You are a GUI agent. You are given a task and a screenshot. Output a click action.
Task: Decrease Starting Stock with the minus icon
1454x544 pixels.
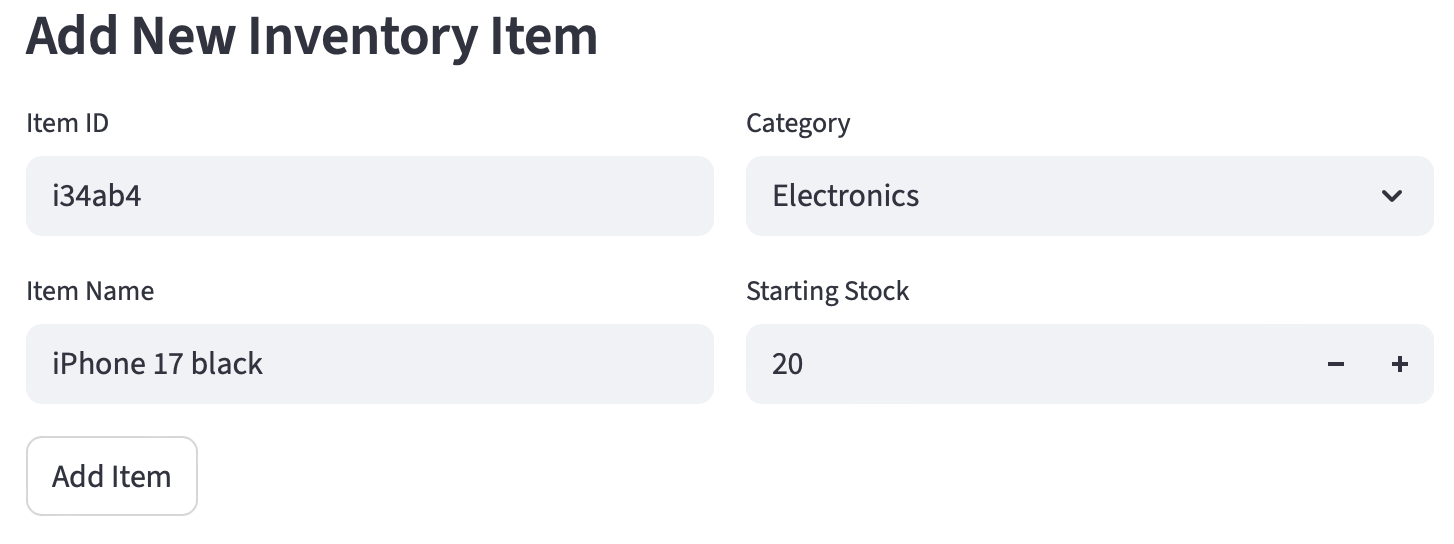1335,364
